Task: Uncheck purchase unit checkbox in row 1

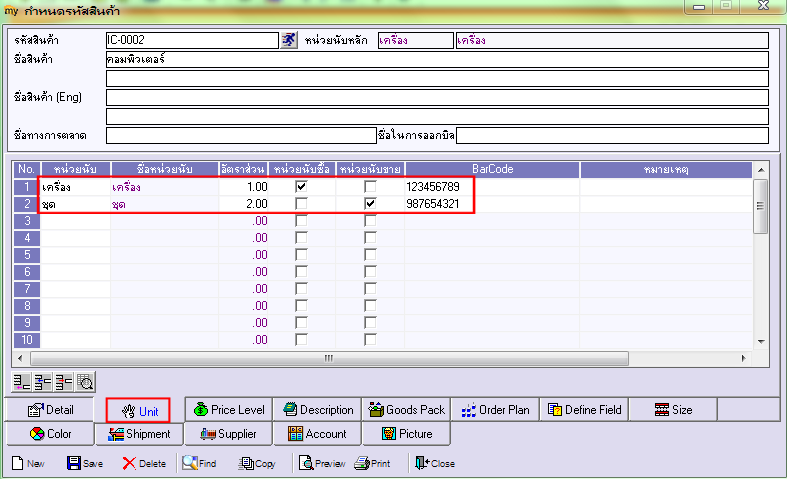Action: pyautogui.click(x=301, y=187)
